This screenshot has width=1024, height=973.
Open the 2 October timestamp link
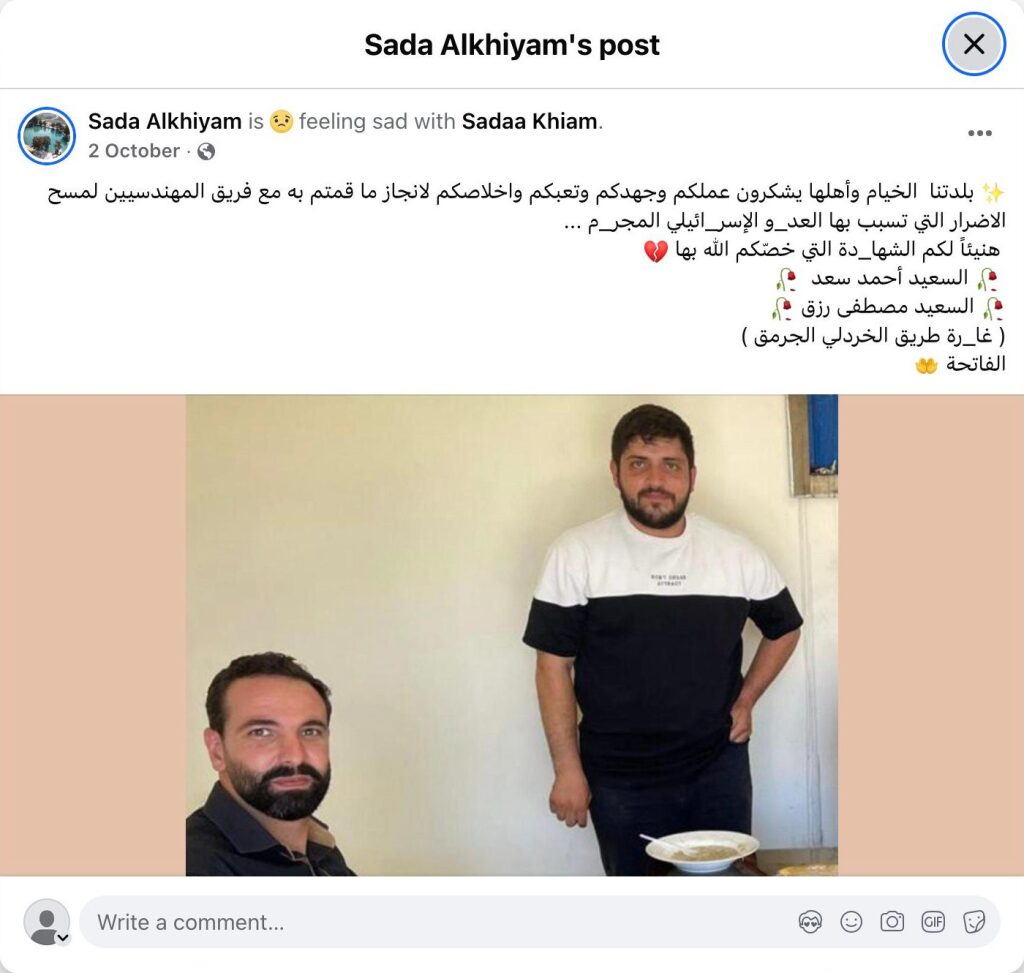coord(134,151)
